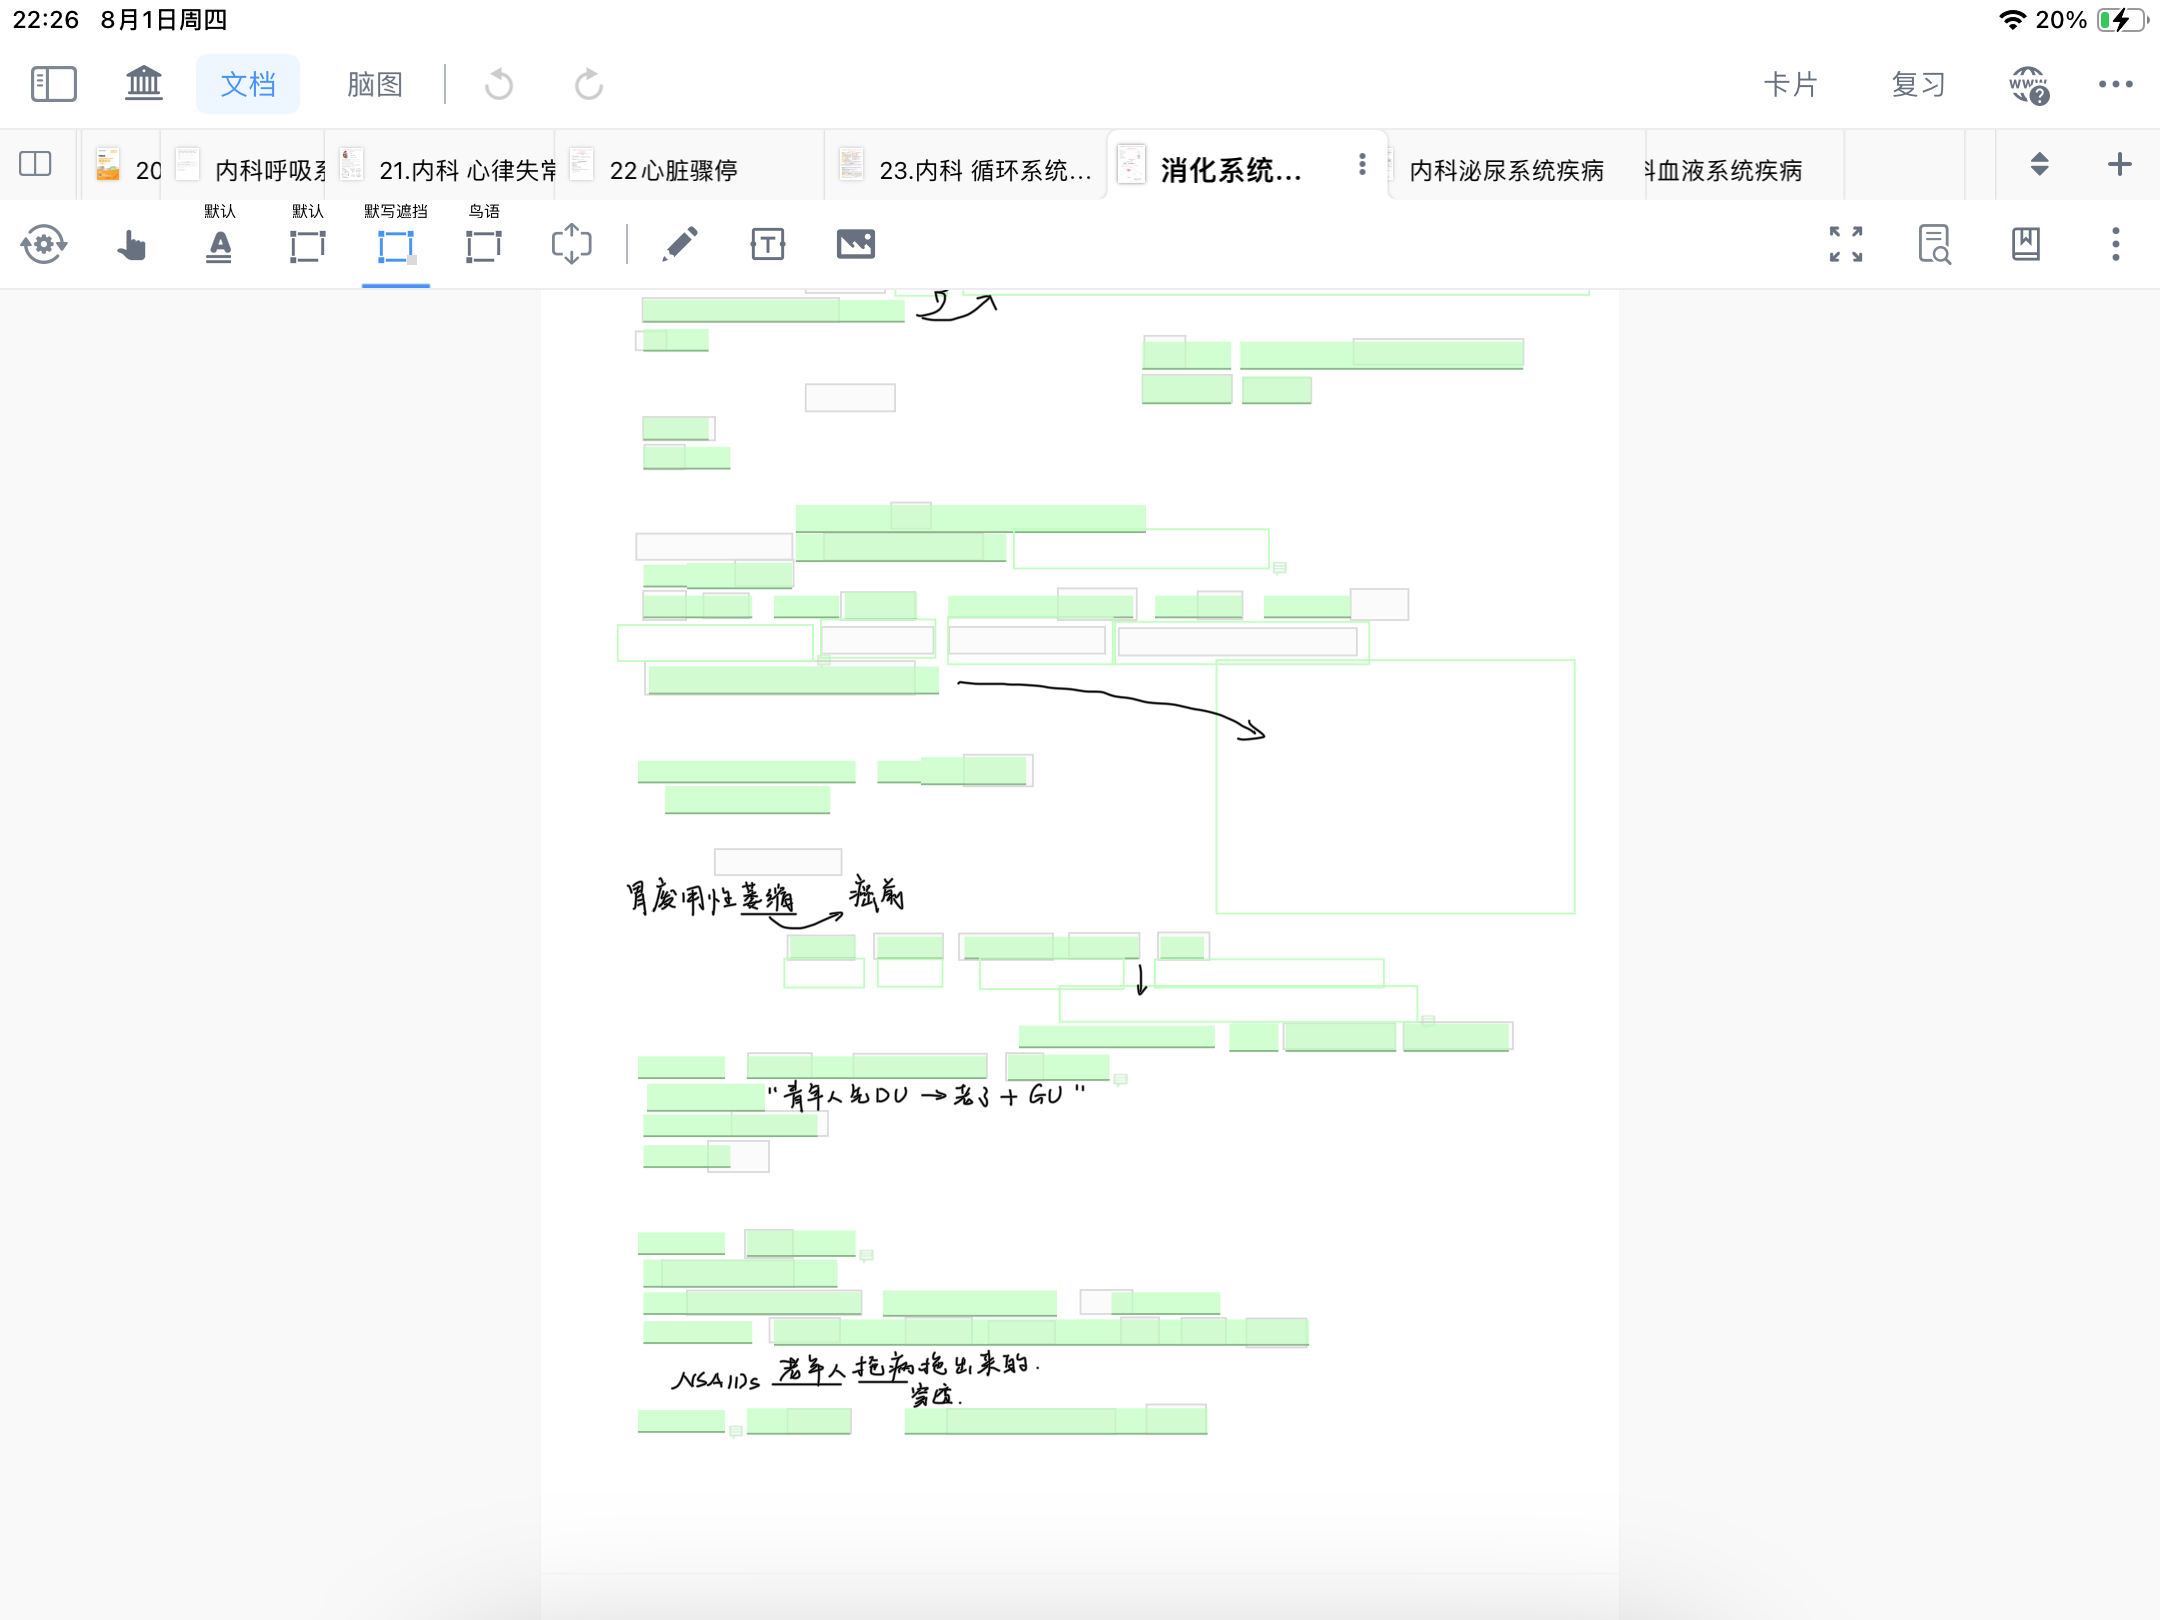Tap the small comment marker below 老了+GU note

click(x=1121, y=1079)
